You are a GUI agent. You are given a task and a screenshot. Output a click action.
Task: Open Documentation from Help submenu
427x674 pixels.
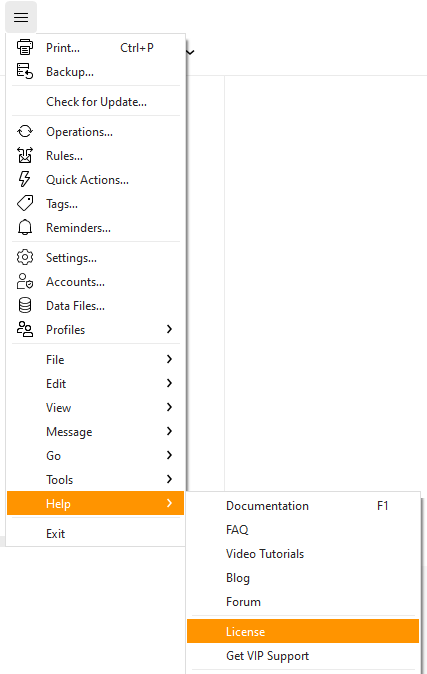click(x=303, y=506)
